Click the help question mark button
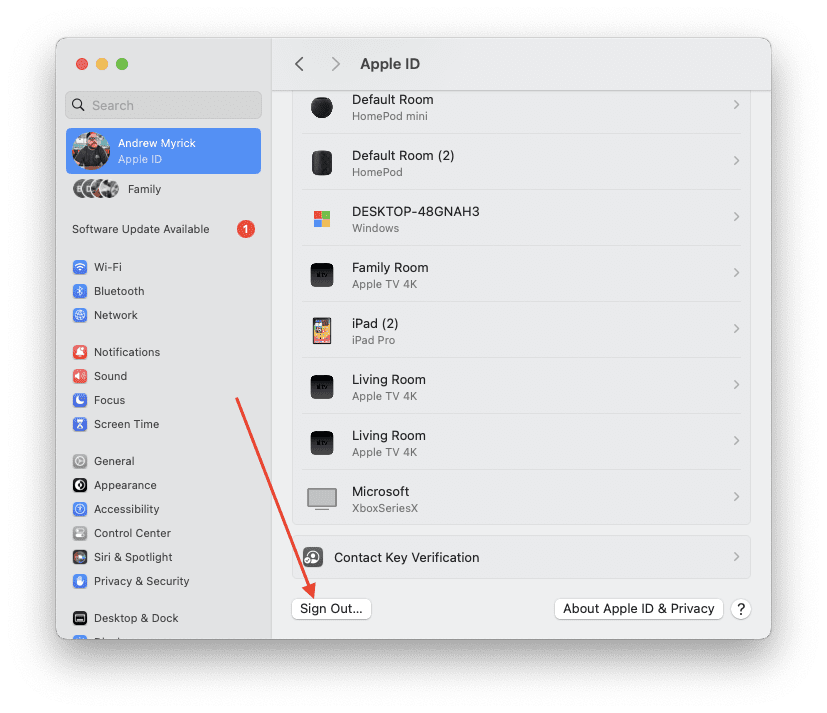This screenshot has height=713, width=827. point(741,609)
